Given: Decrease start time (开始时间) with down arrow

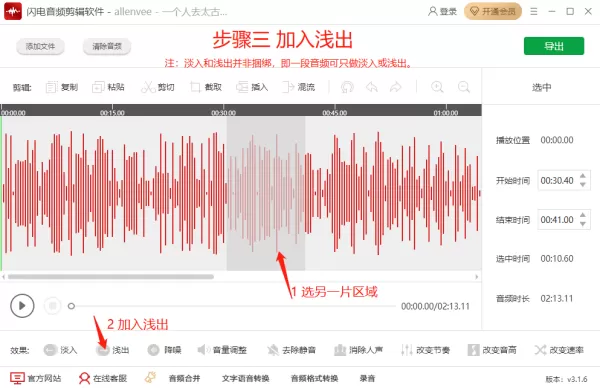Looking at the screenshot, I should pyautogui.click(x=583, y=185).
